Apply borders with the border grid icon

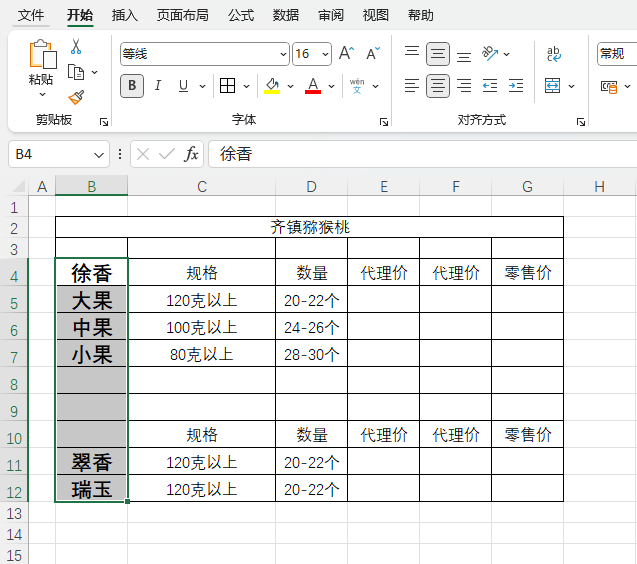coord(227,86)
